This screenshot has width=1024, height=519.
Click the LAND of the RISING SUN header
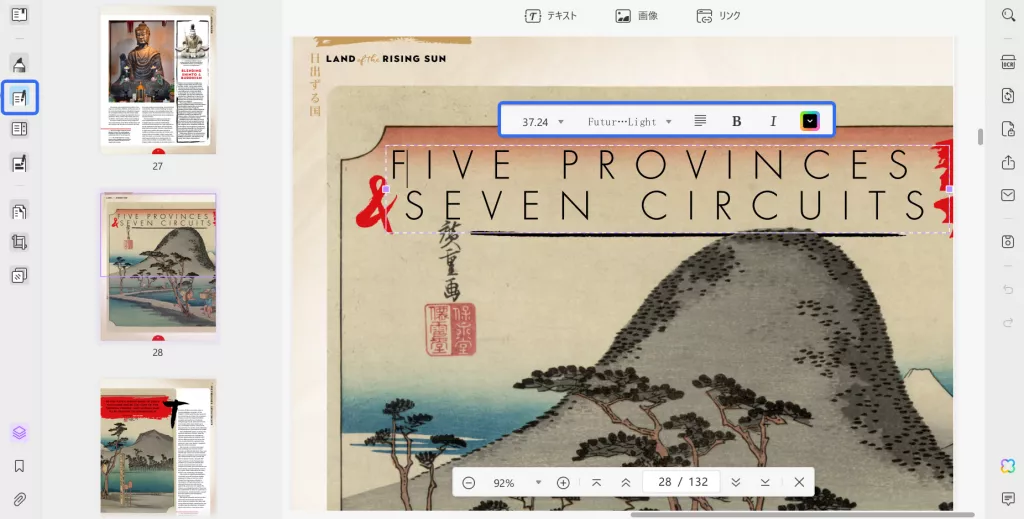click(x=386, y=59)
